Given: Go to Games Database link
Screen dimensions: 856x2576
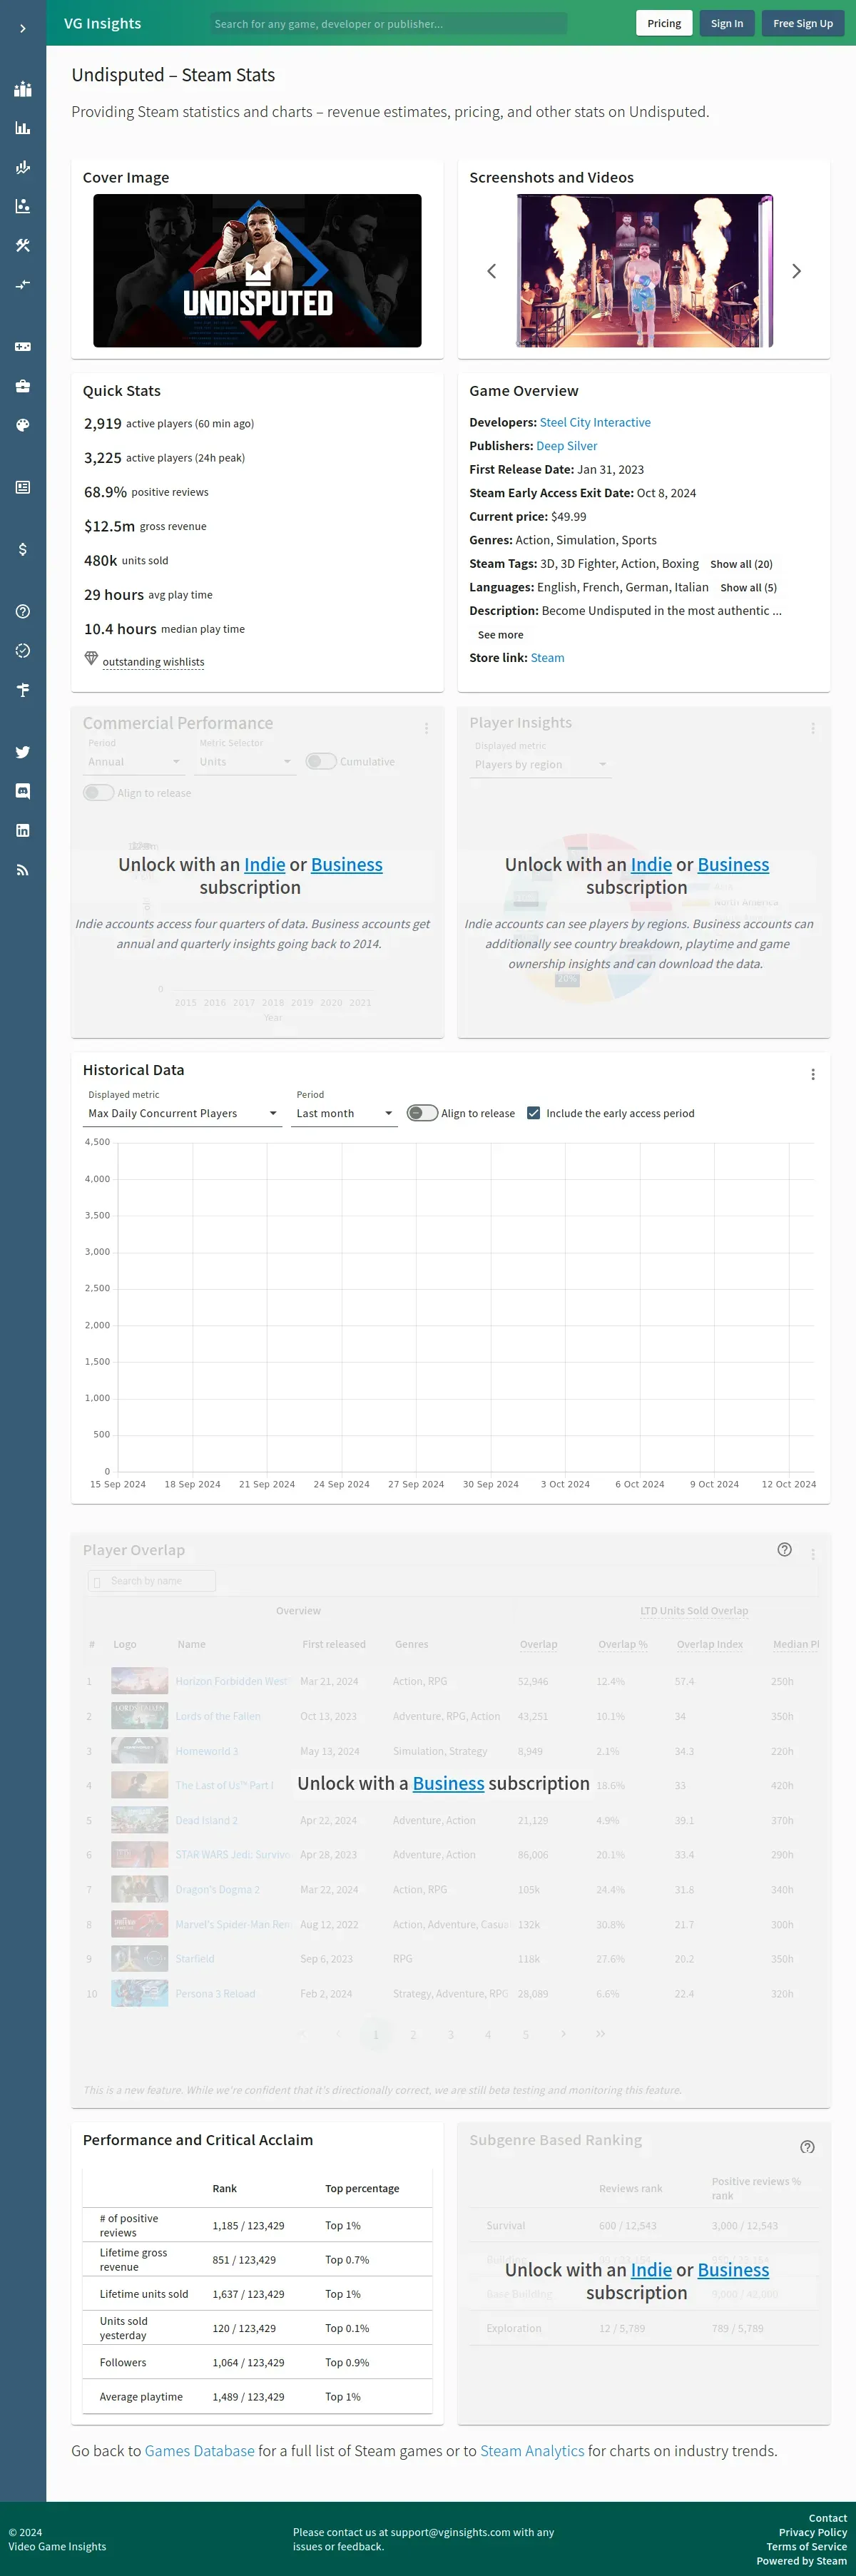Looking at the screenshot, I should coord(200,2451).
